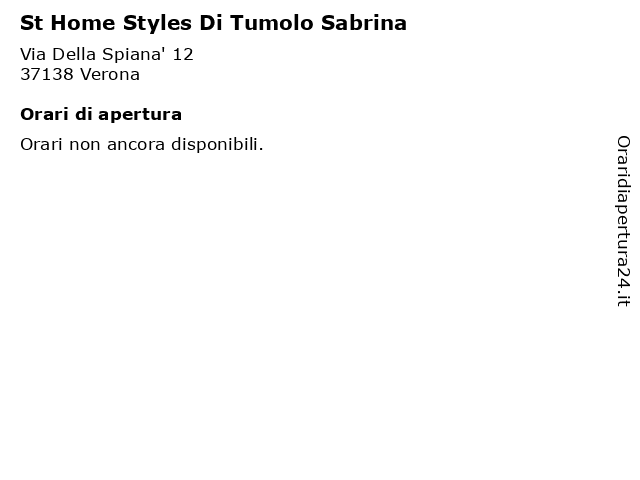The image size is (640, 480).
Task: Click the postal code 37138
Action: coord(47,74)
